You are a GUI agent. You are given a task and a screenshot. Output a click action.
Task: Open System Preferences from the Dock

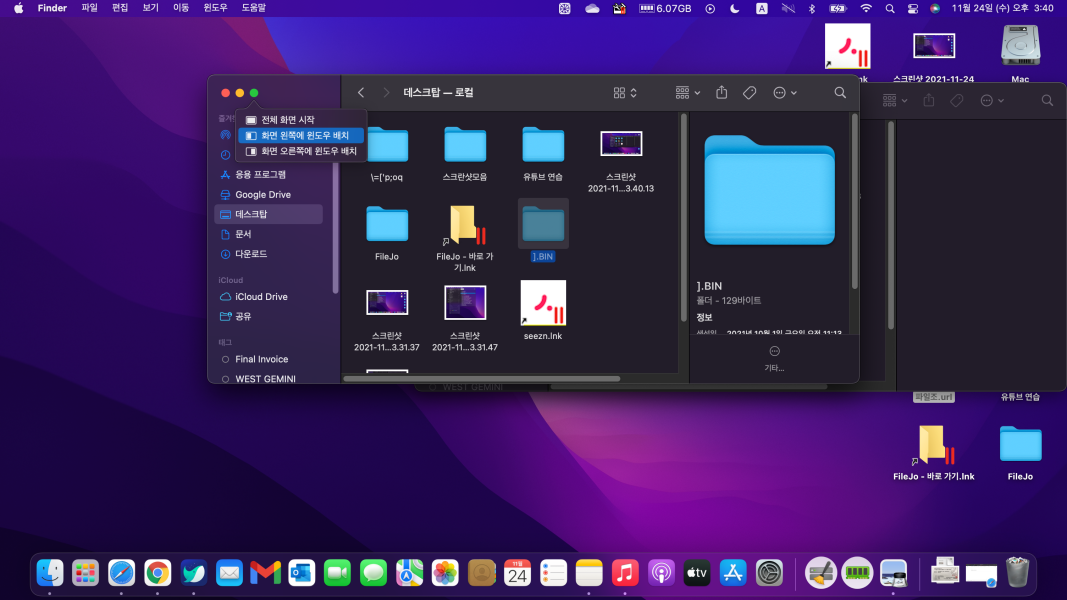click(x=769, y=573)
